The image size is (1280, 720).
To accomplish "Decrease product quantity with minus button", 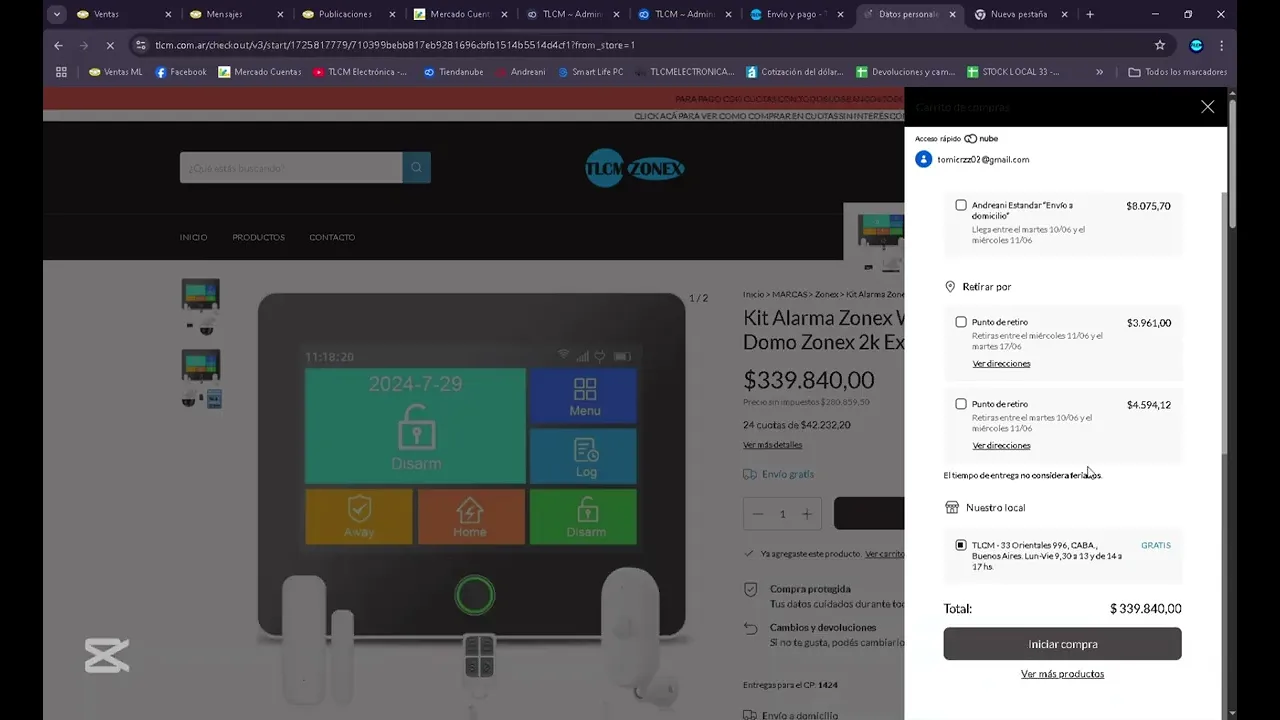I will tap(757, 514).
